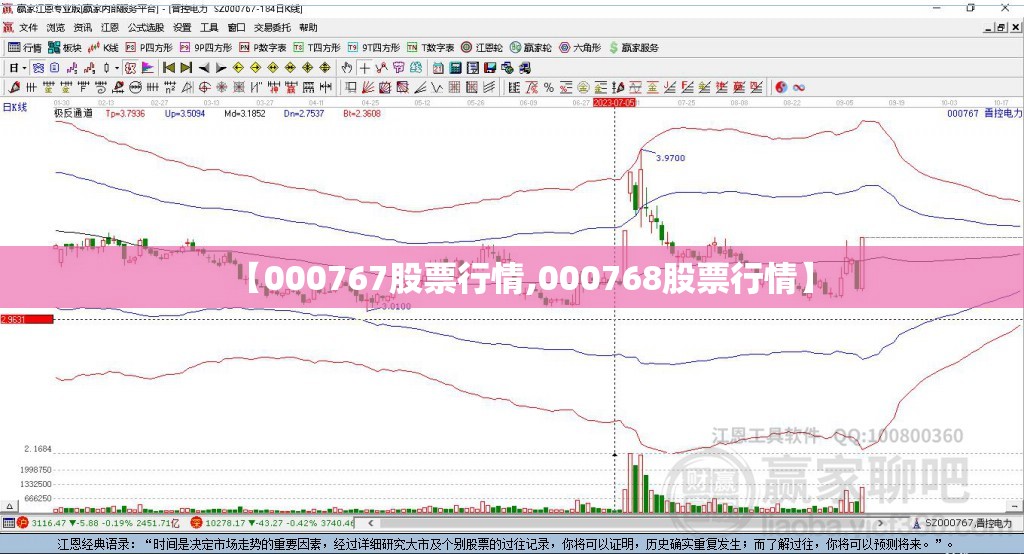
Task: Open the 资讯 menu
Action: coord(82,27)
